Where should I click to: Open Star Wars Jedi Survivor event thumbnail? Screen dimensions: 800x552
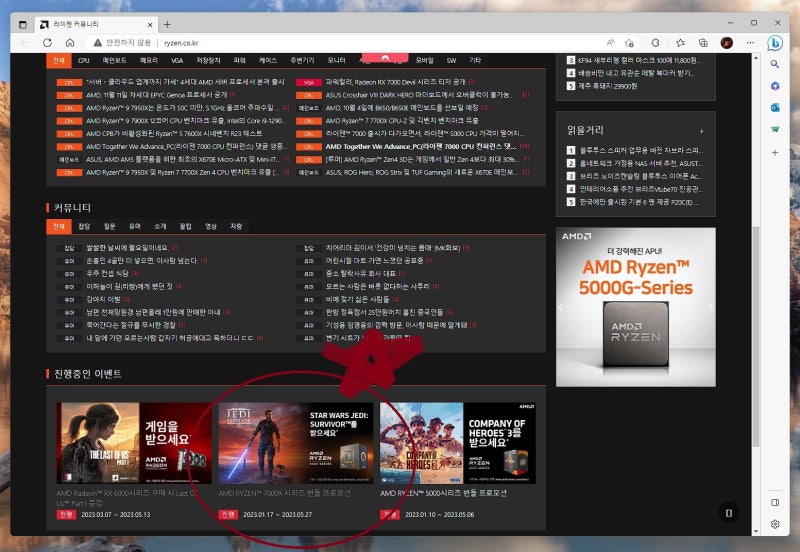tap(296, 443)
